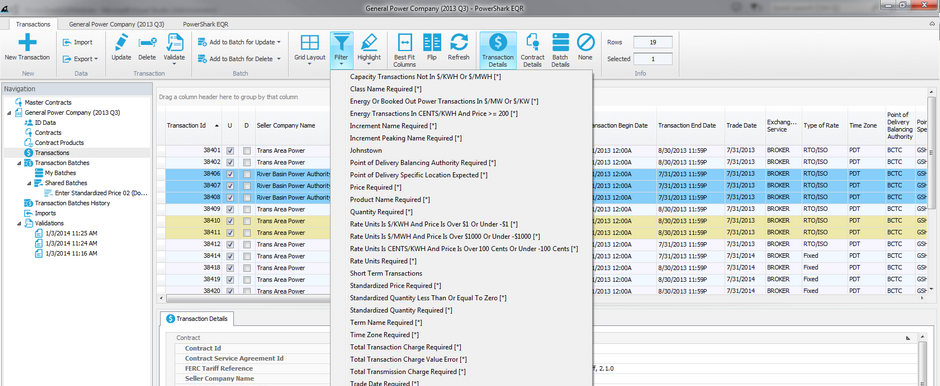Collapse General Power Company tree node

8,113
